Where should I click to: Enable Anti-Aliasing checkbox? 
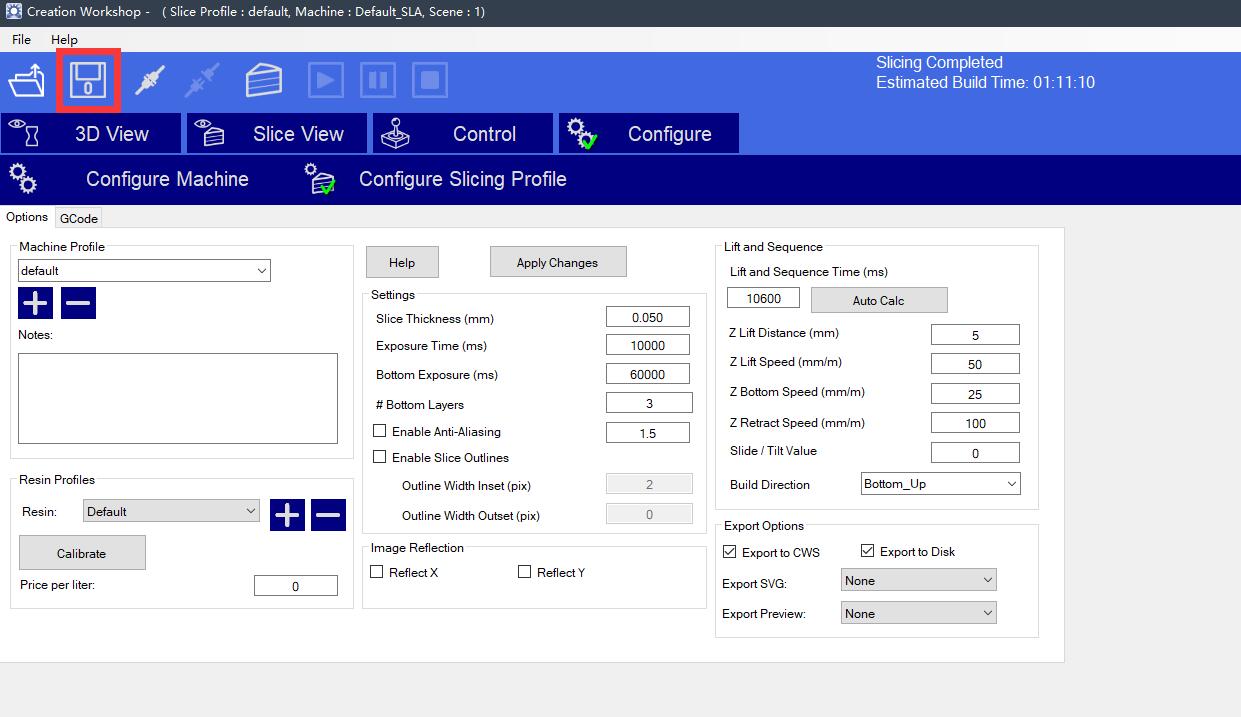click(380, 431)
